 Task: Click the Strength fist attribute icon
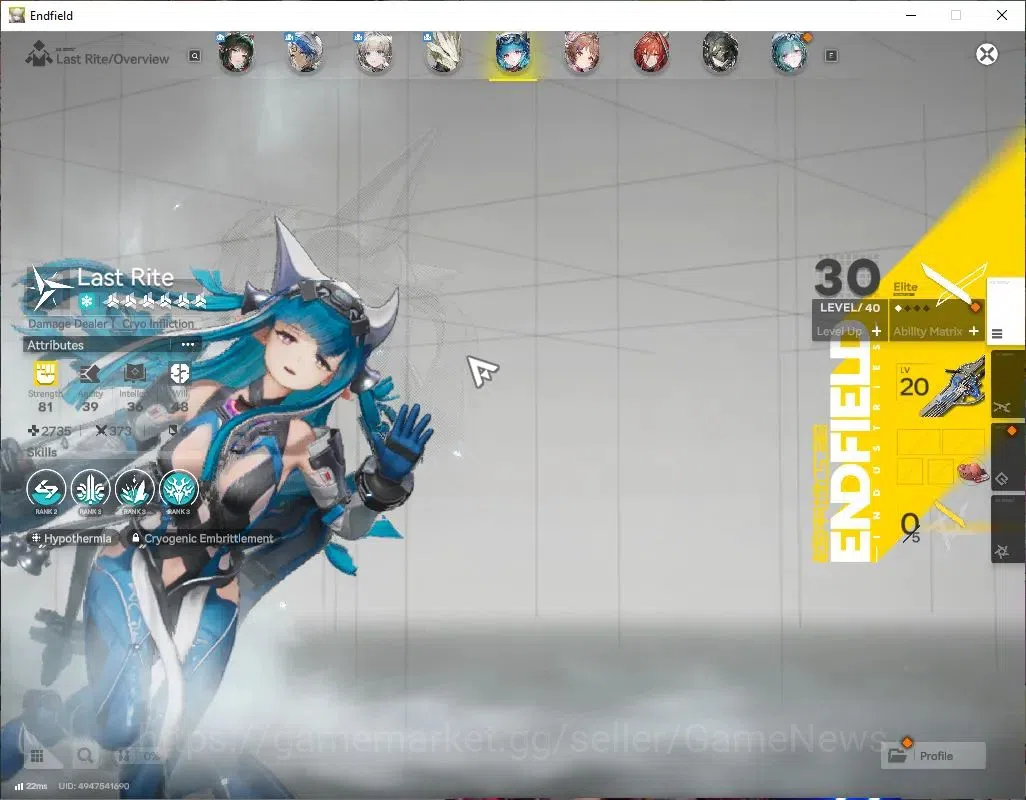click(45, 374)
